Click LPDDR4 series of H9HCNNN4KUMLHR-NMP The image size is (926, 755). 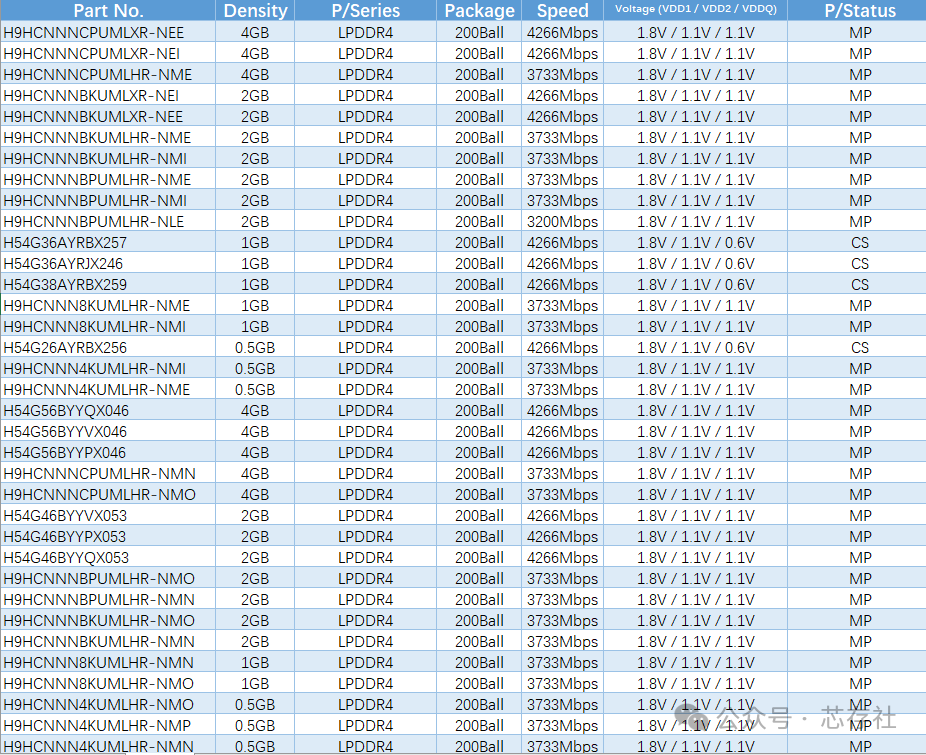(x=366, y=725)
